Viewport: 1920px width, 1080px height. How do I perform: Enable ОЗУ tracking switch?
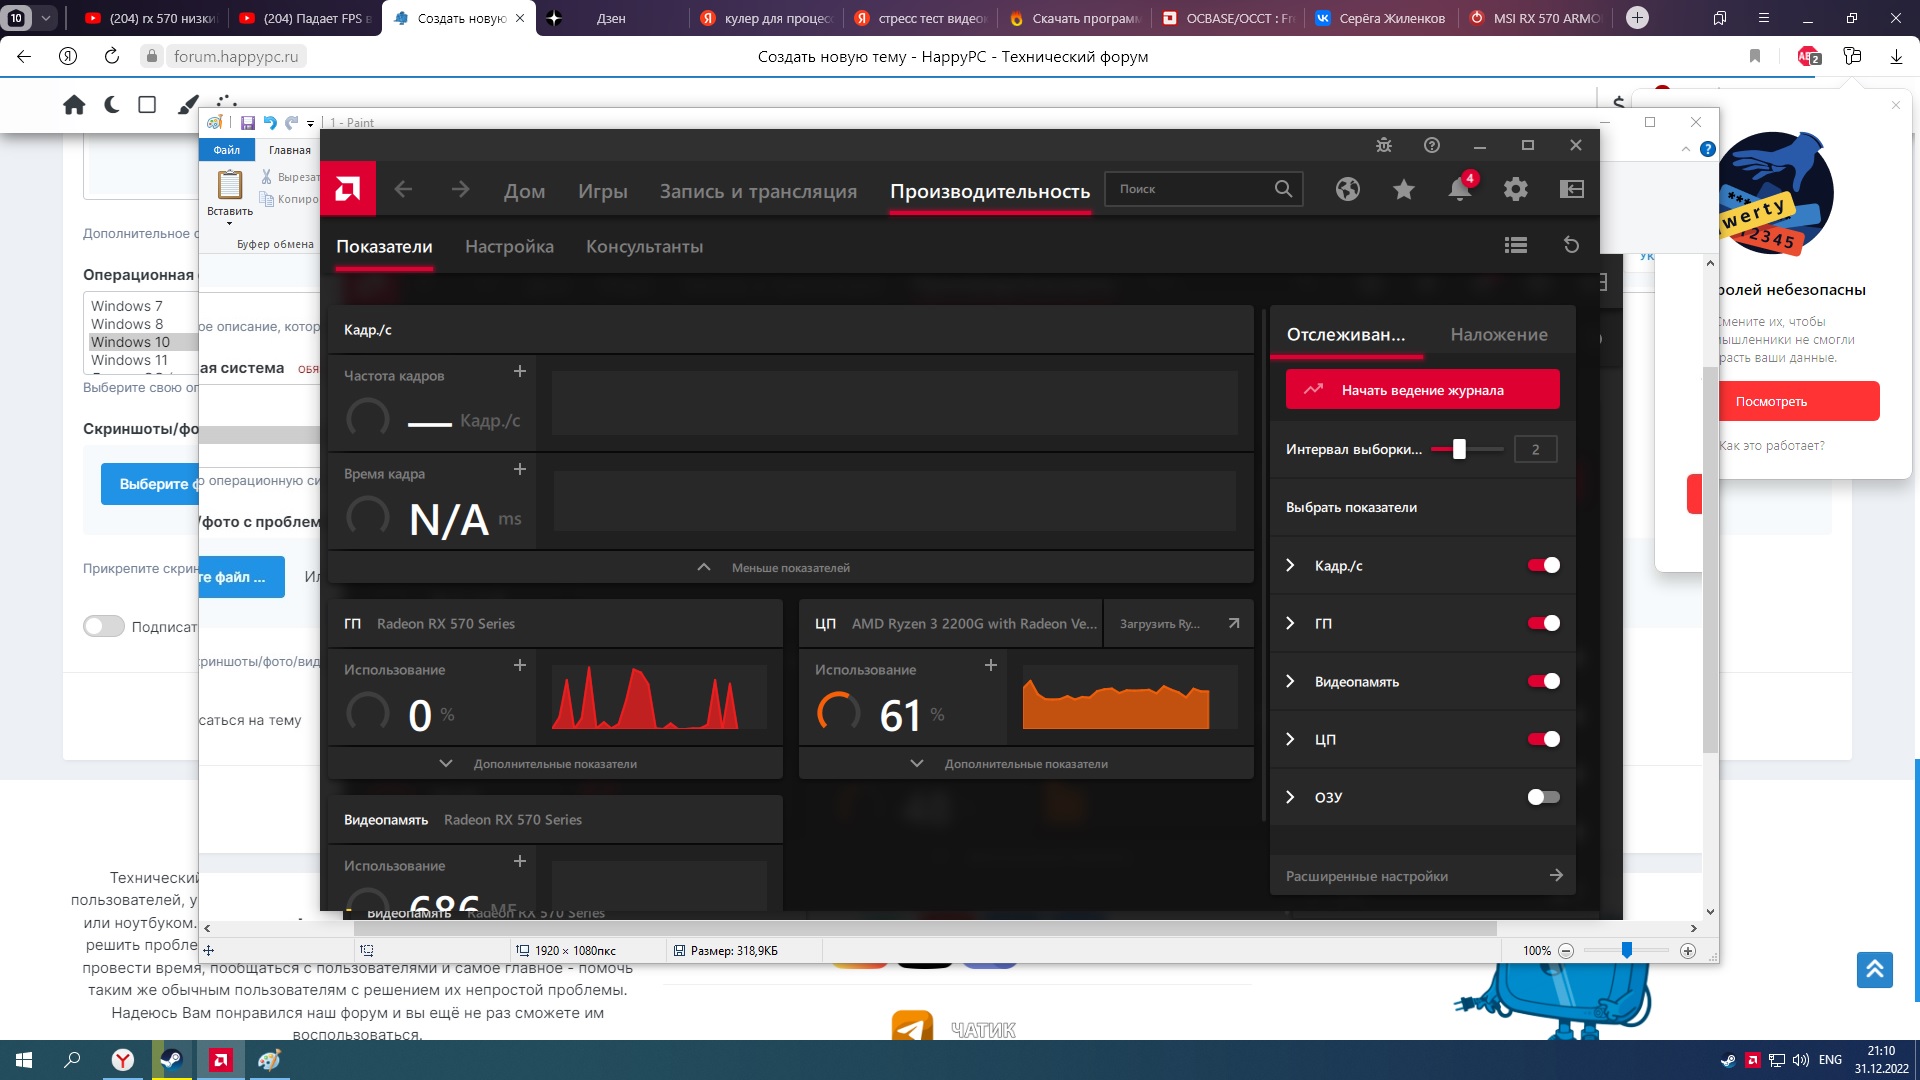[x=1543, y=797]
